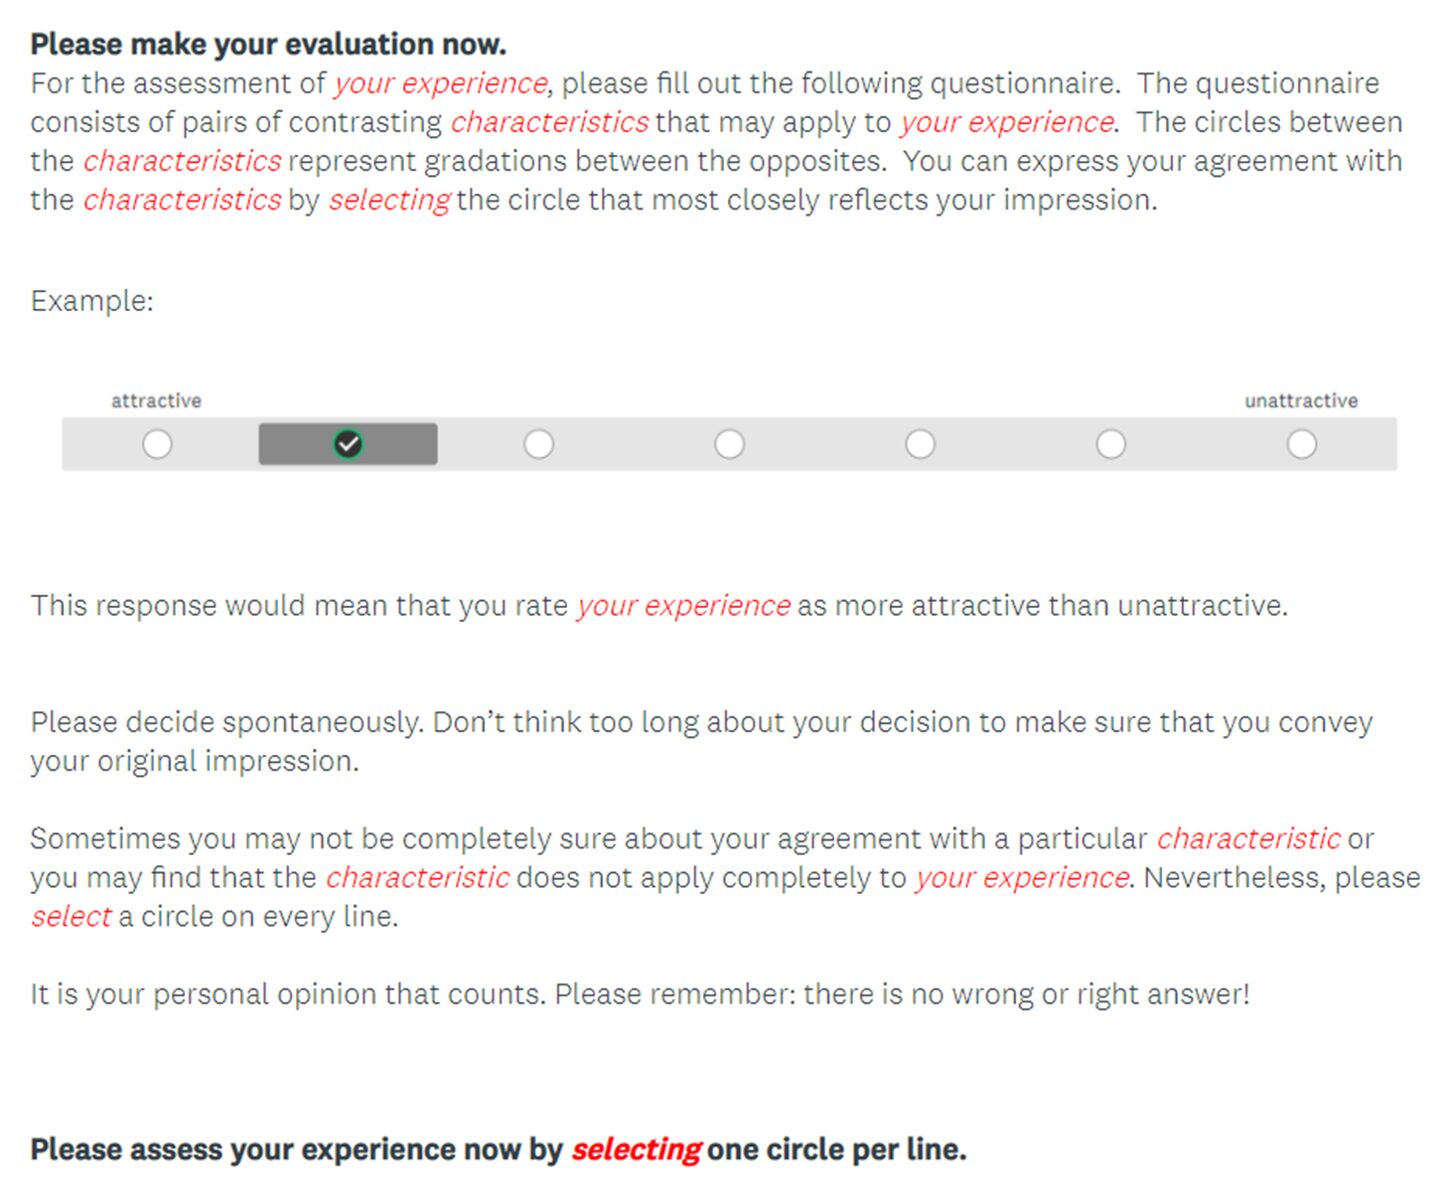Select the fifth circle on the scale
1453x1192 pixels.
coord(920,443)
